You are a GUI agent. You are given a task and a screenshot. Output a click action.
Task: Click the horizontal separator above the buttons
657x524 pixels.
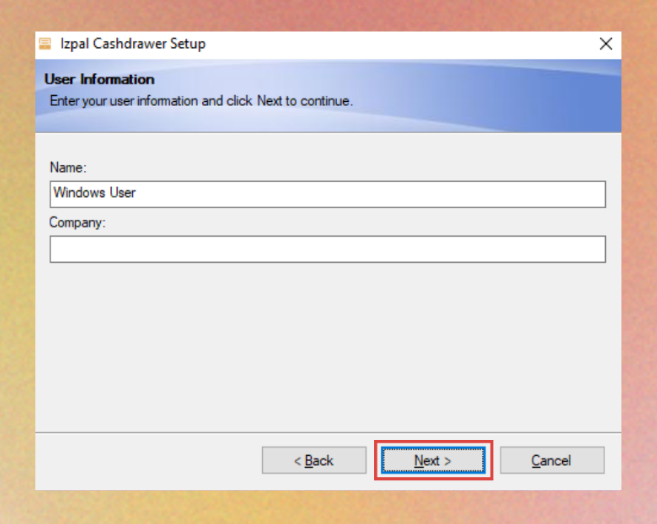coord(327,433)
